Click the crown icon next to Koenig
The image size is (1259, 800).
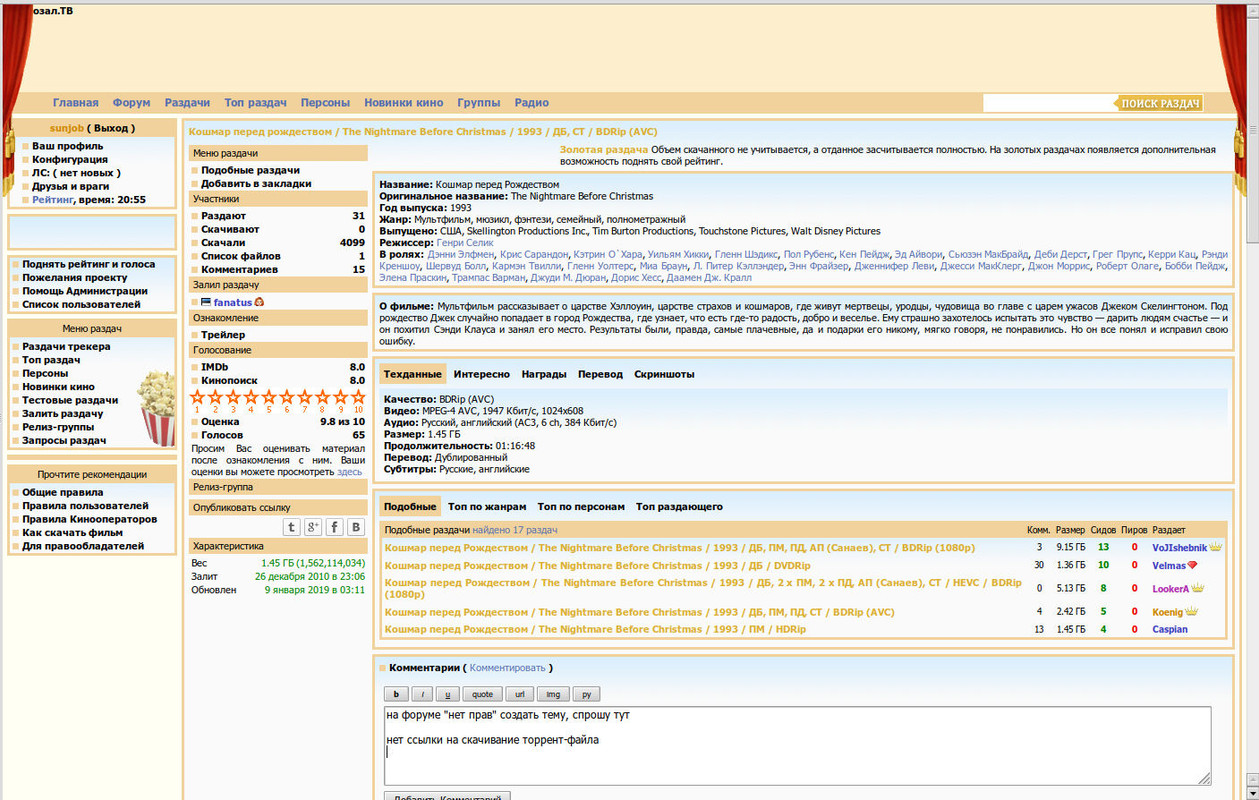click(x=1191, y=611)
